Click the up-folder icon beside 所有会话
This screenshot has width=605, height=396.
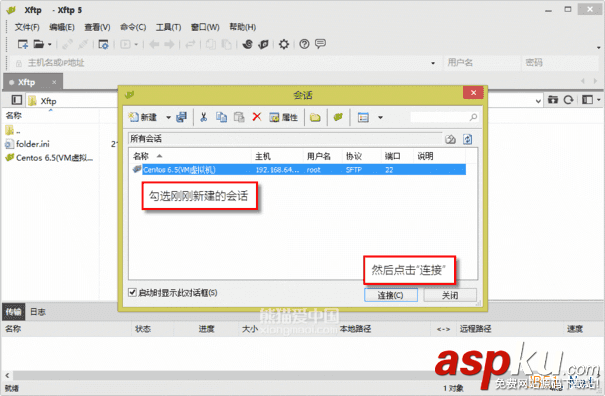451,139
